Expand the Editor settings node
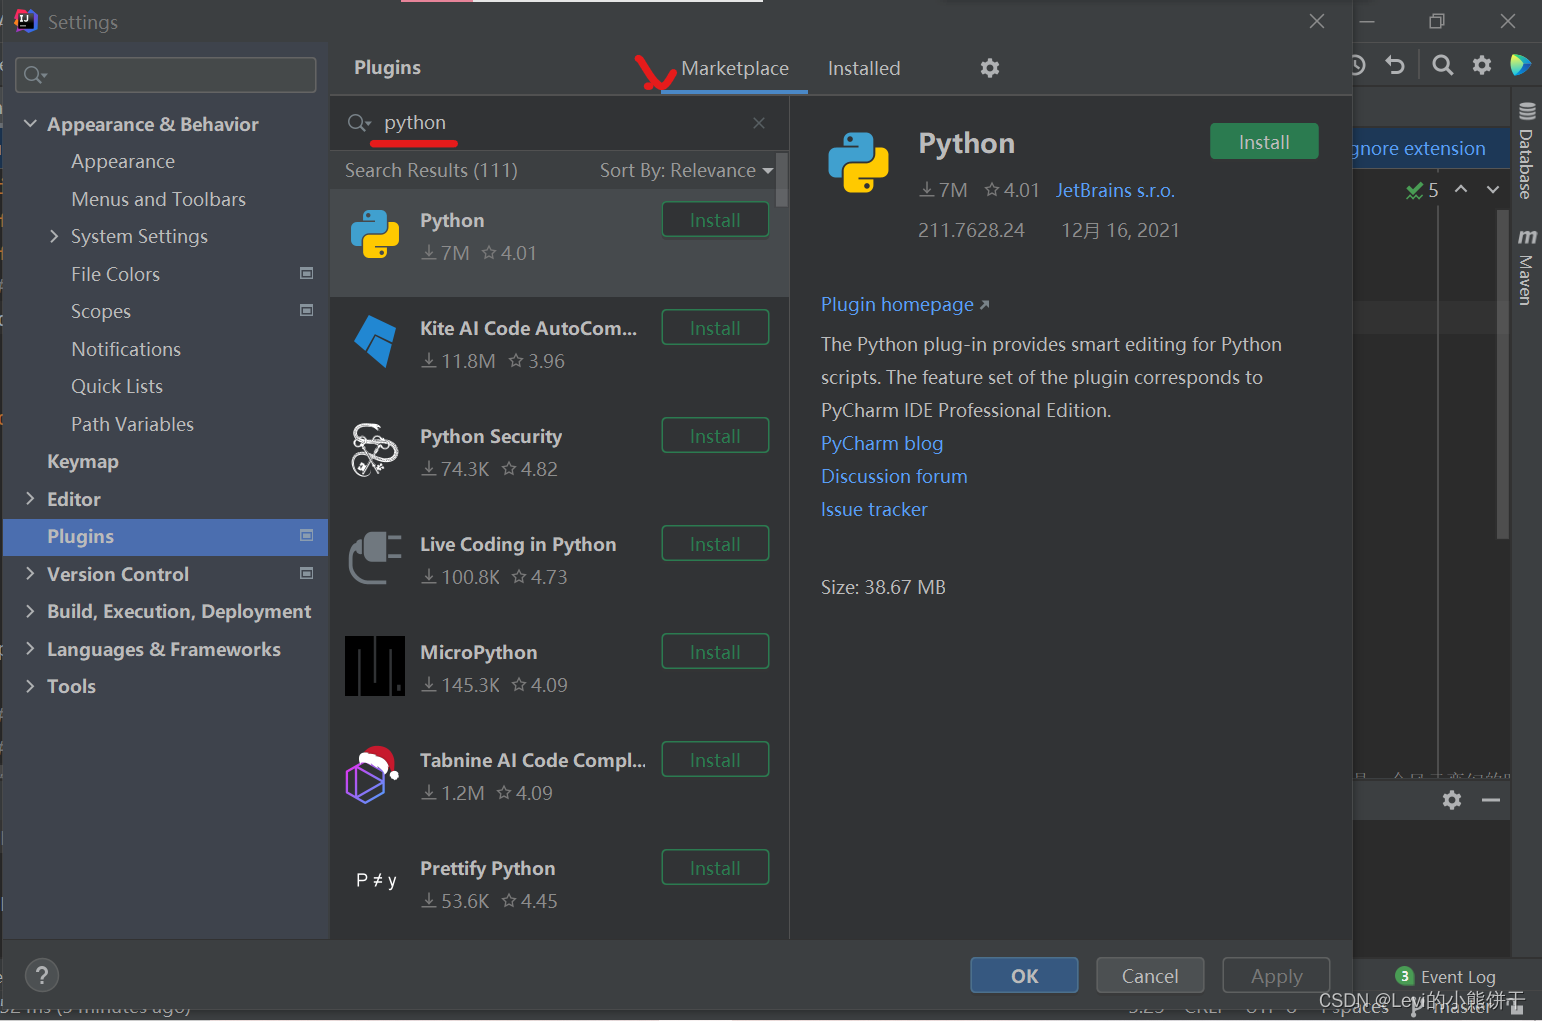Image resolution: width=1542 pixels, height=1021 pixels. [x=30, y=498]
